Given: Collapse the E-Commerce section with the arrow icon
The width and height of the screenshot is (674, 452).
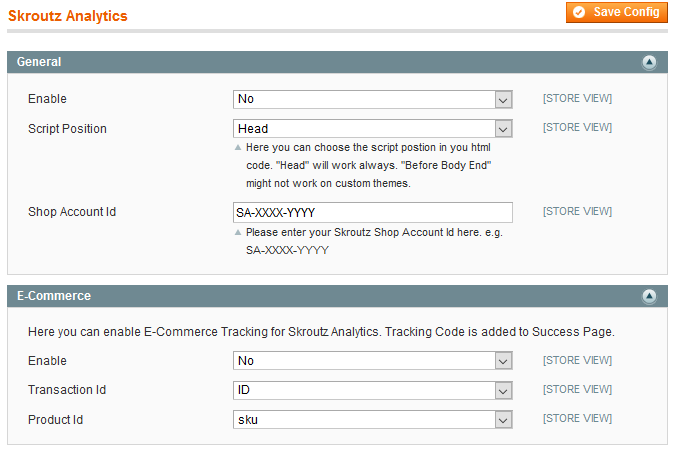Looking at the screenshot, I should coord(649,296).
